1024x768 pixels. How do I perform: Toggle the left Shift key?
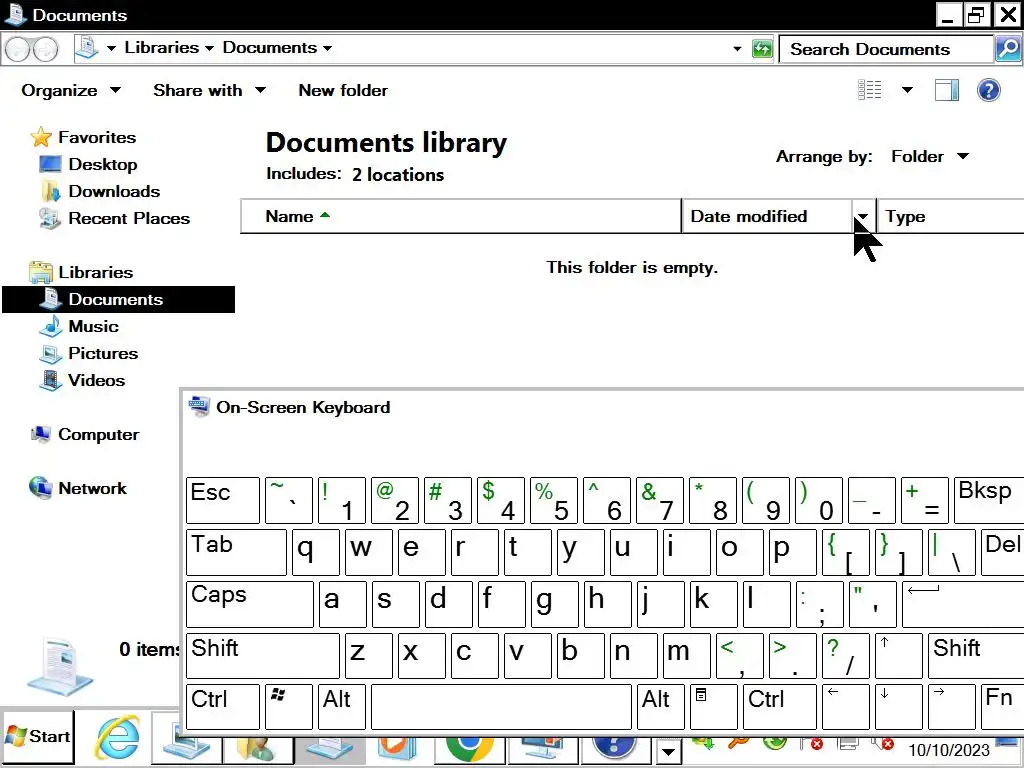pyautogui.click(x=263, y=656)
